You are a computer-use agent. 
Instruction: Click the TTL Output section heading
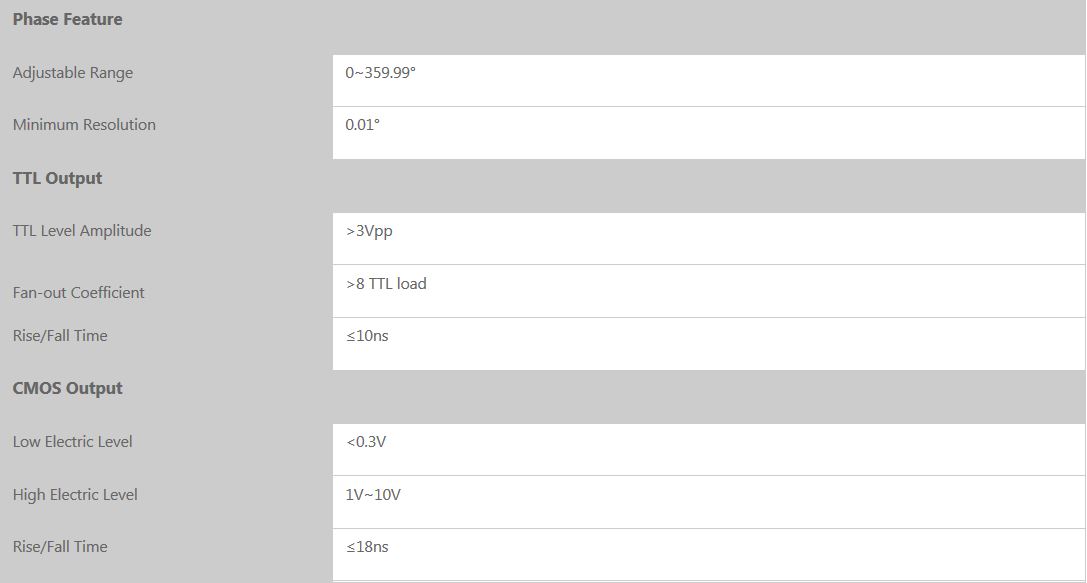point(57,178)
